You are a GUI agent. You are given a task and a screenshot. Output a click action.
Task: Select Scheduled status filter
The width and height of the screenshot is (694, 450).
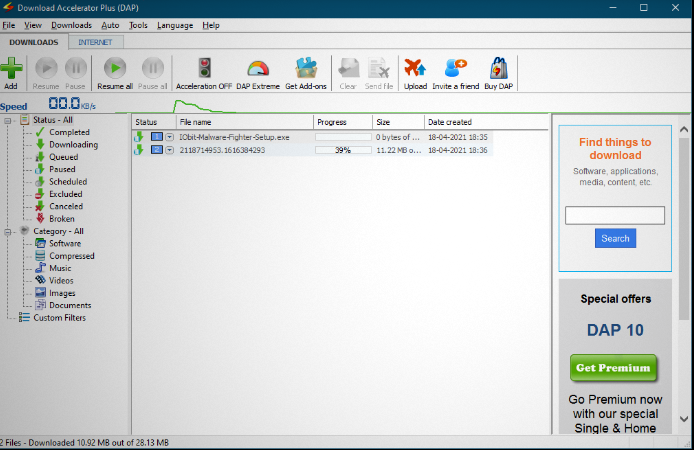coord(68,182)
